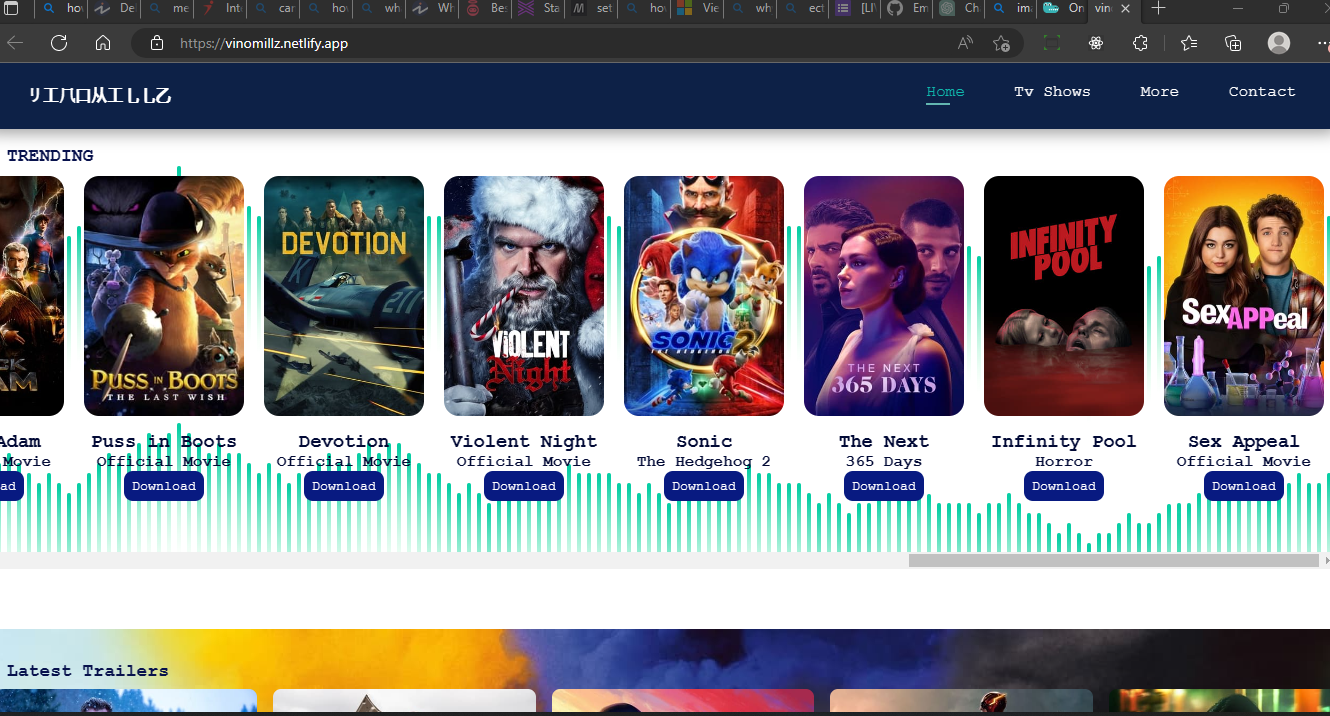Open the Contact navigation link
The image size is (1330, 716).
1262,91
